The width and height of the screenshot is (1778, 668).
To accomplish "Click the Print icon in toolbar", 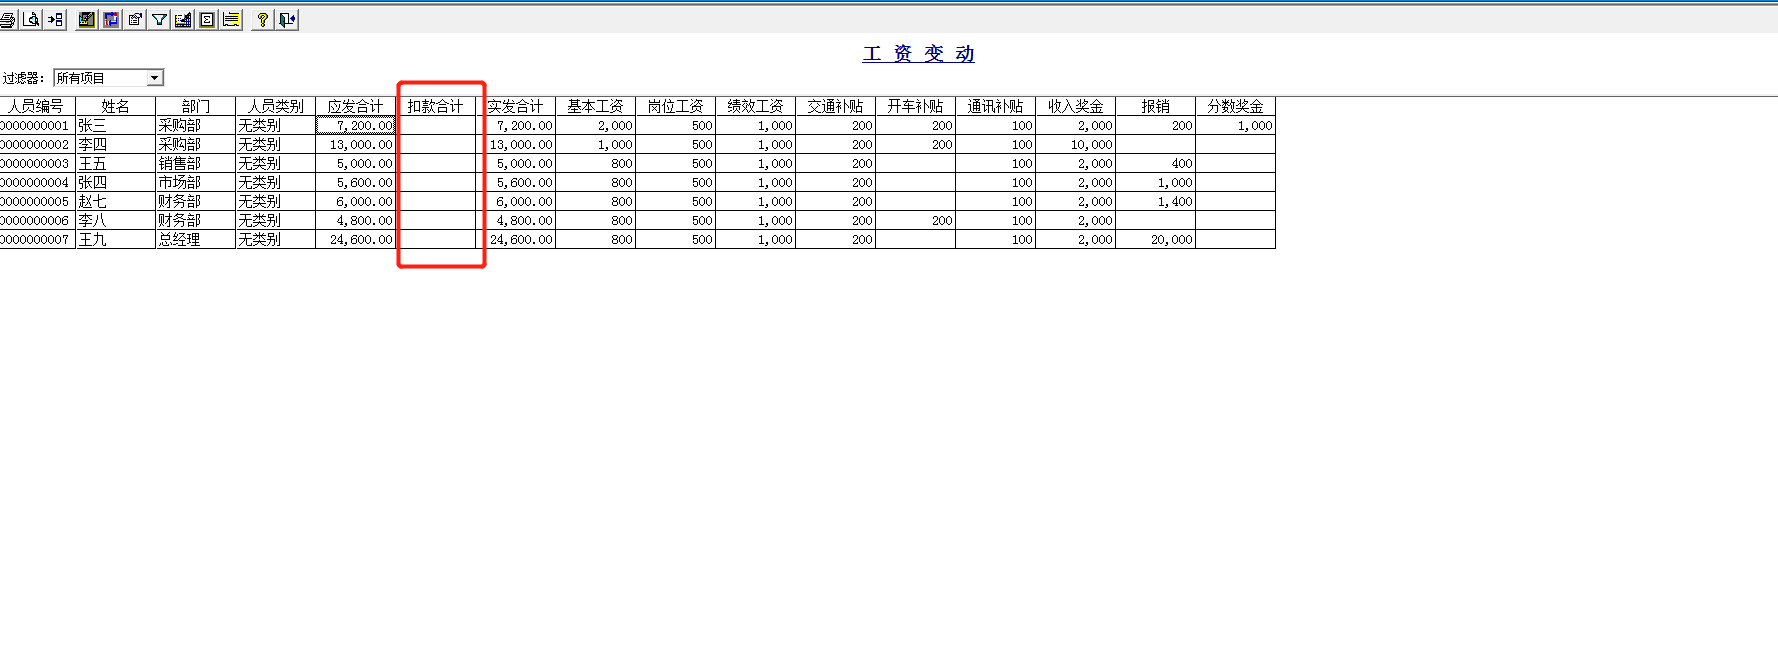I will tap(8, 19).
